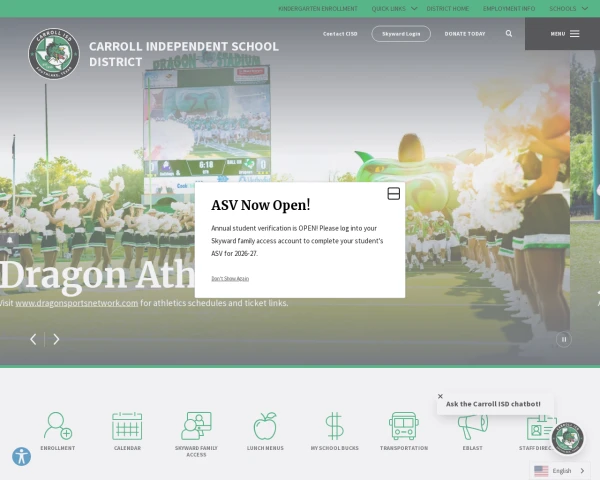
Task: Open dragonsportsnetwork.com link
Action: (x=77, y=303)
